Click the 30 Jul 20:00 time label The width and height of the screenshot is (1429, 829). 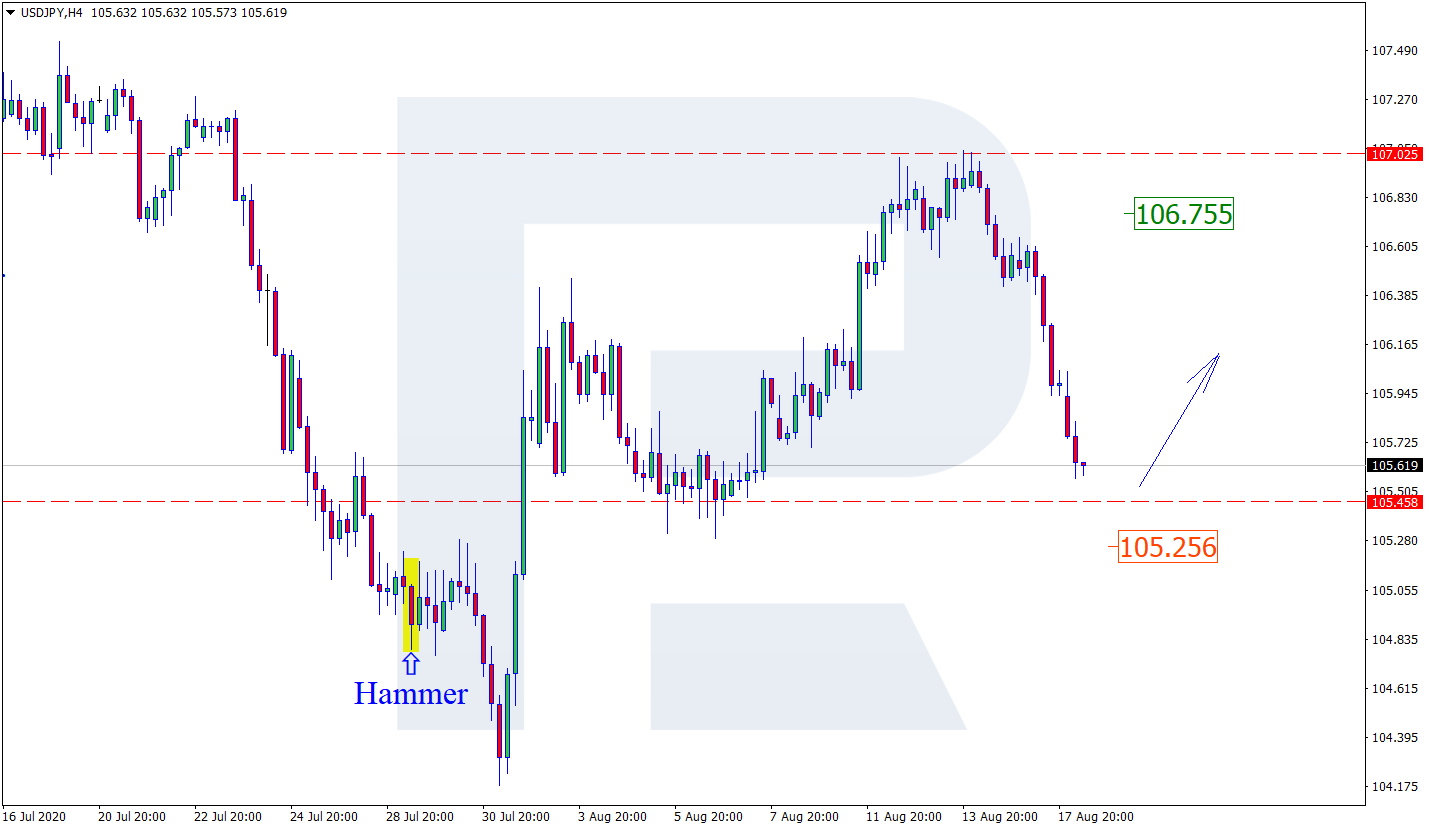(516, 817)
